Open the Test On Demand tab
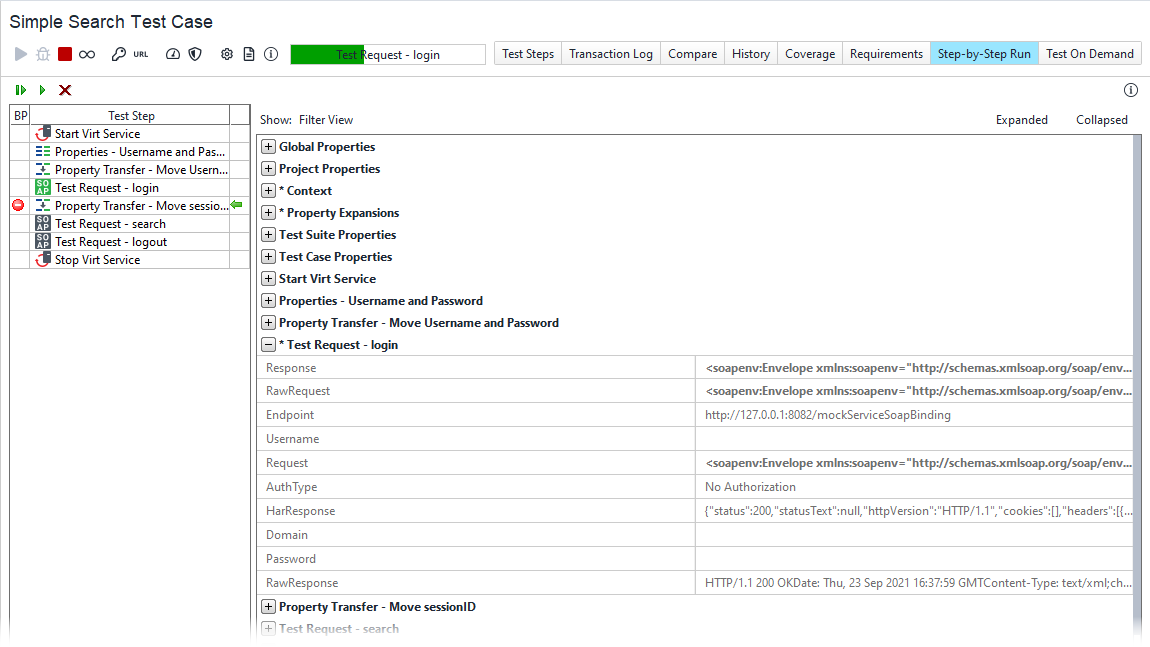This screenshot has height=647, width=1150. coord(1089,53)
